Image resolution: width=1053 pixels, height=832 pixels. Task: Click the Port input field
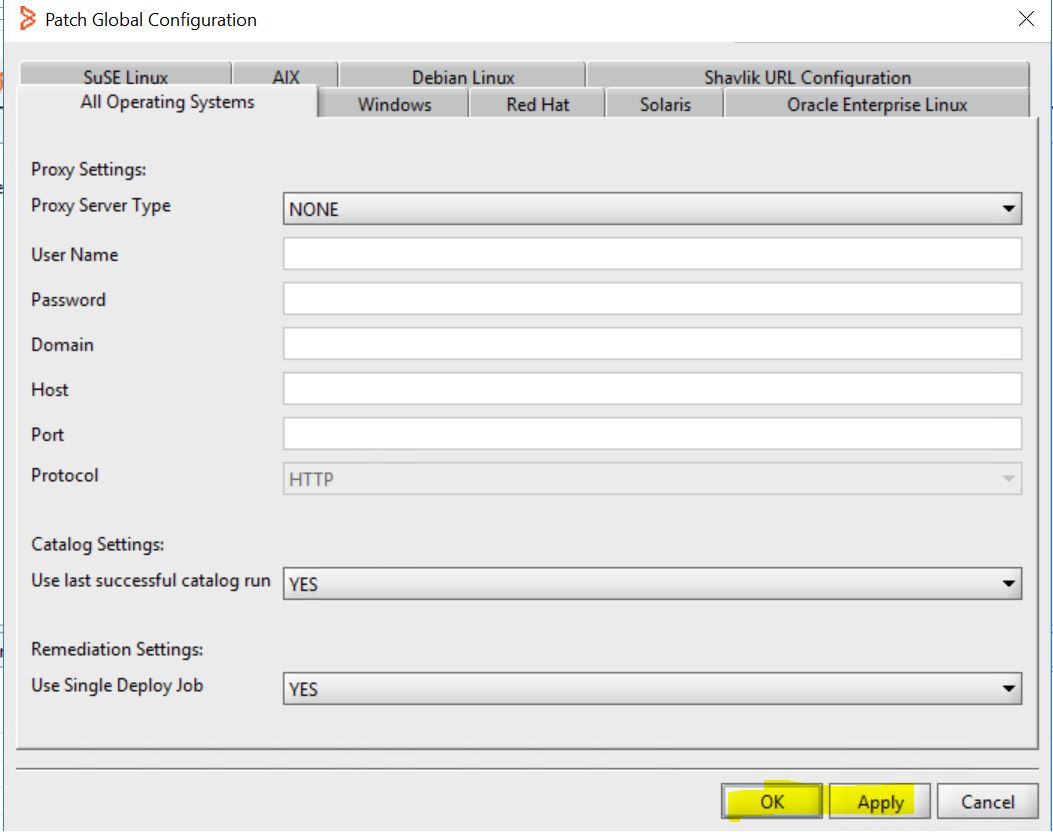[x=652, y=434]
